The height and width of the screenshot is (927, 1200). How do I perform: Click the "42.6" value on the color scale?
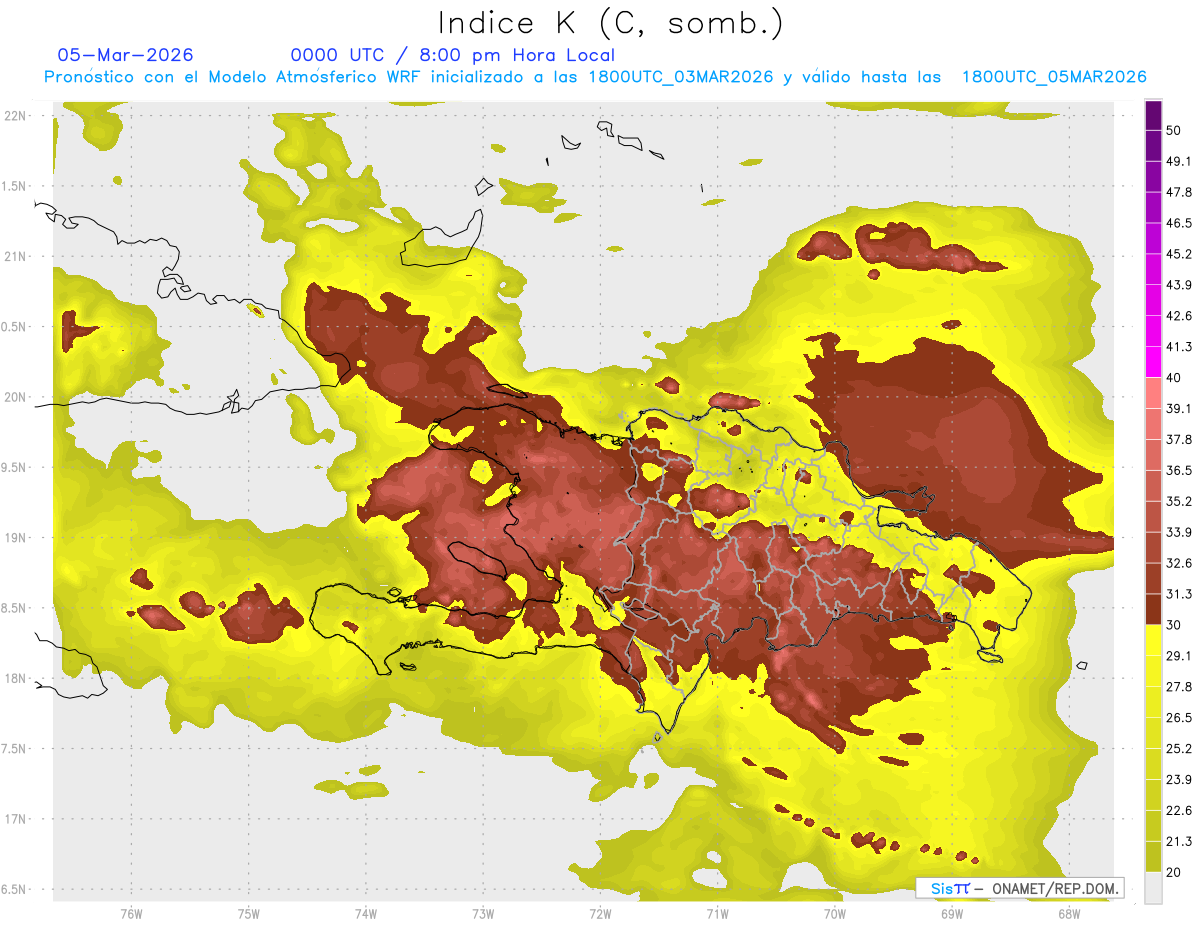coord(1179,316)
